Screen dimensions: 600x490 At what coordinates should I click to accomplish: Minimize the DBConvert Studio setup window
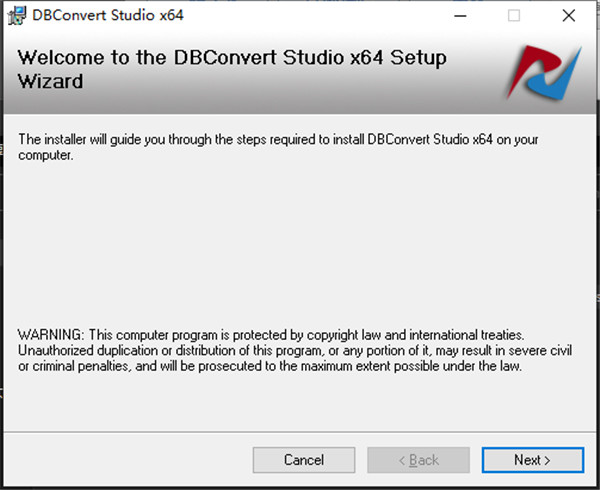tap(460, 16)
